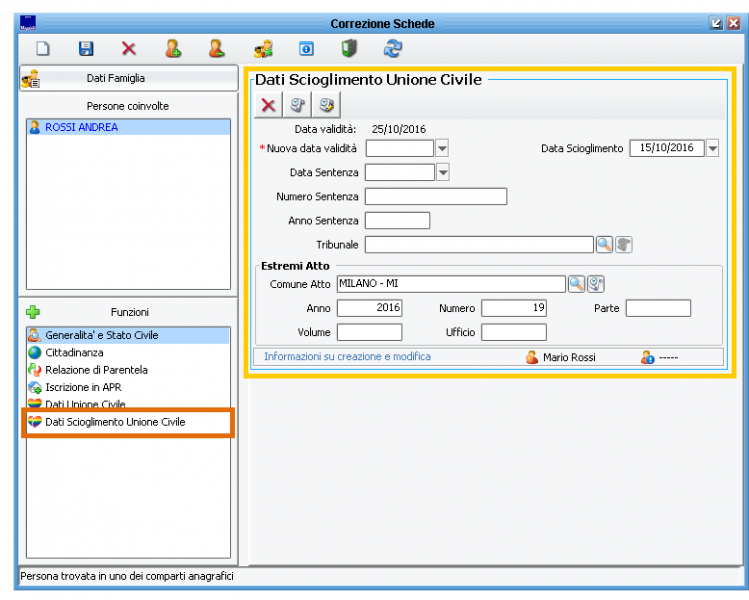Save using the floppy disk icon
The image size is (749, 600).
click(x=86, y=48)
